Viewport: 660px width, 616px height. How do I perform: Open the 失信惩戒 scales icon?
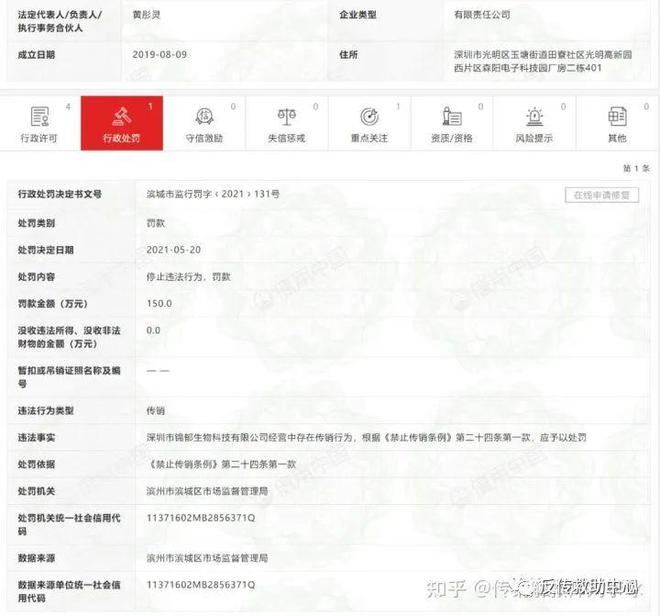pos(287,117)
